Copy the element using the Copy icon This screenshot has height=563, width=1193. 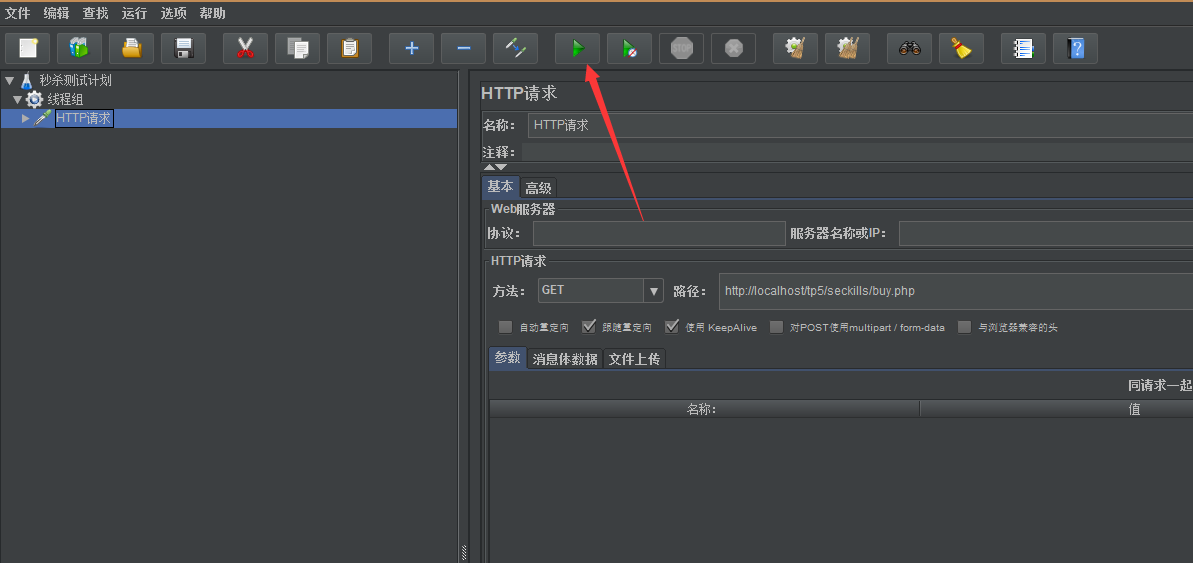(x=297, y=49)
